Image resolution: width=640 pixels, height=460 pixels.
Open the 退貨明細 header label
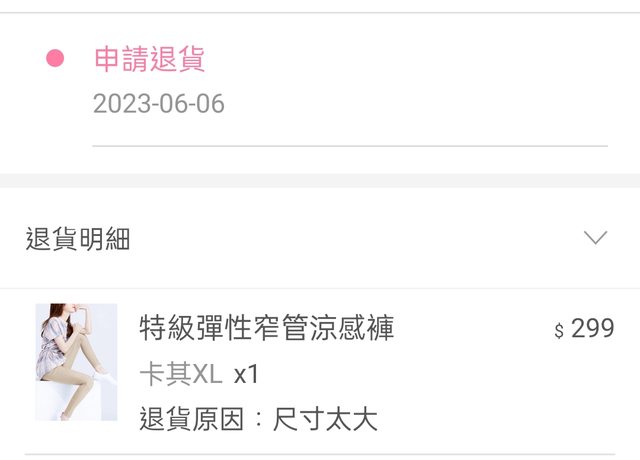[x=78, y=239]
